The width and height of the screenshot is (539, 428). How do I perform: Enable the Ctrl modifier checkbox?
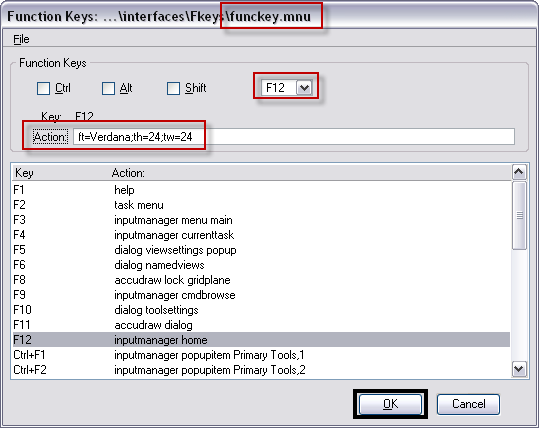[x=43, y=88]
